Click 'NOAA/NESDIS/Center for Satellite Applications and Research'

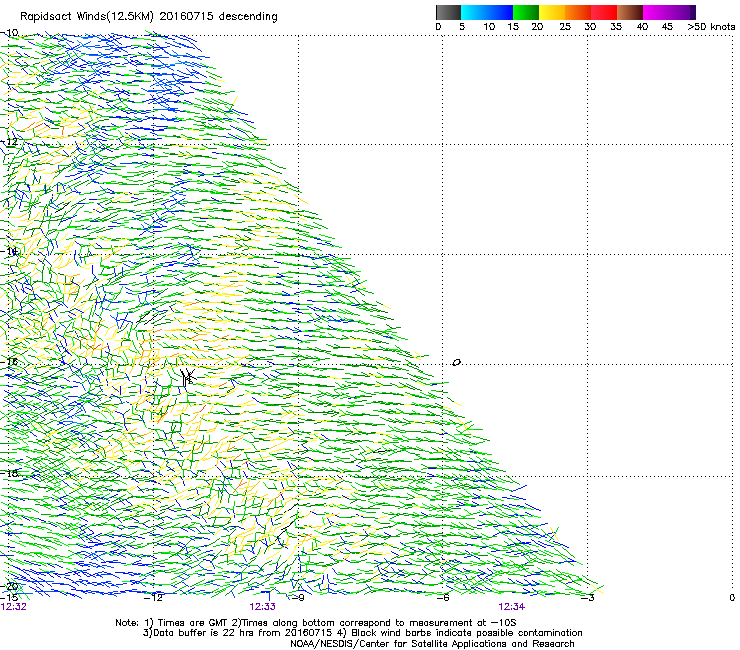pos(432,644)
